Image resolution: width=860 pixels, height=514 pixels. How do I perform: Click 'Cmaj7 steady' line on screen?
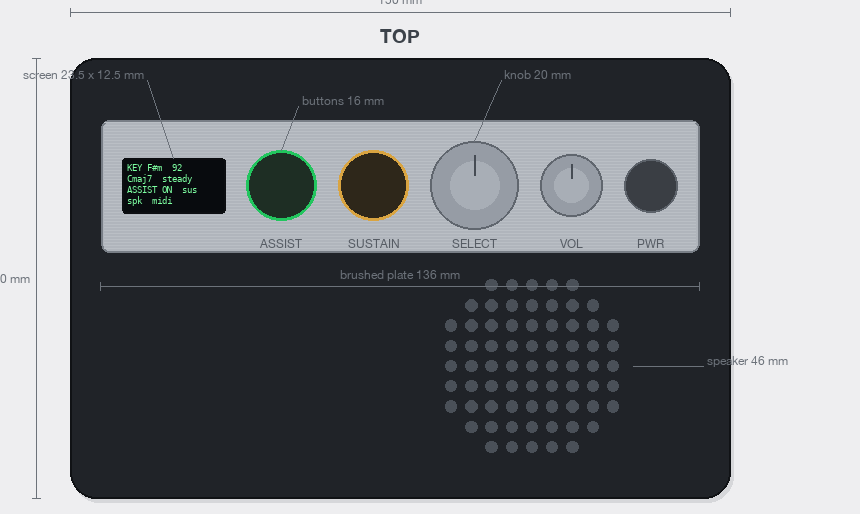tap(160, 179)
